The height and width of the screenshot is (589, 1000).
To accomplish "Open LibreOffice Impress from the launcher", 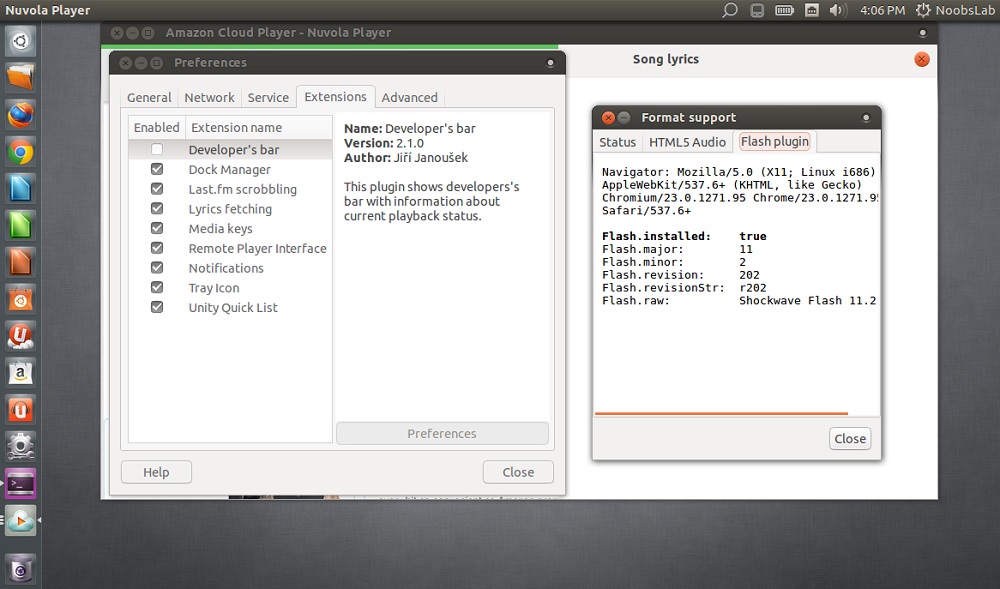I will pyautogui.click(x=20, y=263).
